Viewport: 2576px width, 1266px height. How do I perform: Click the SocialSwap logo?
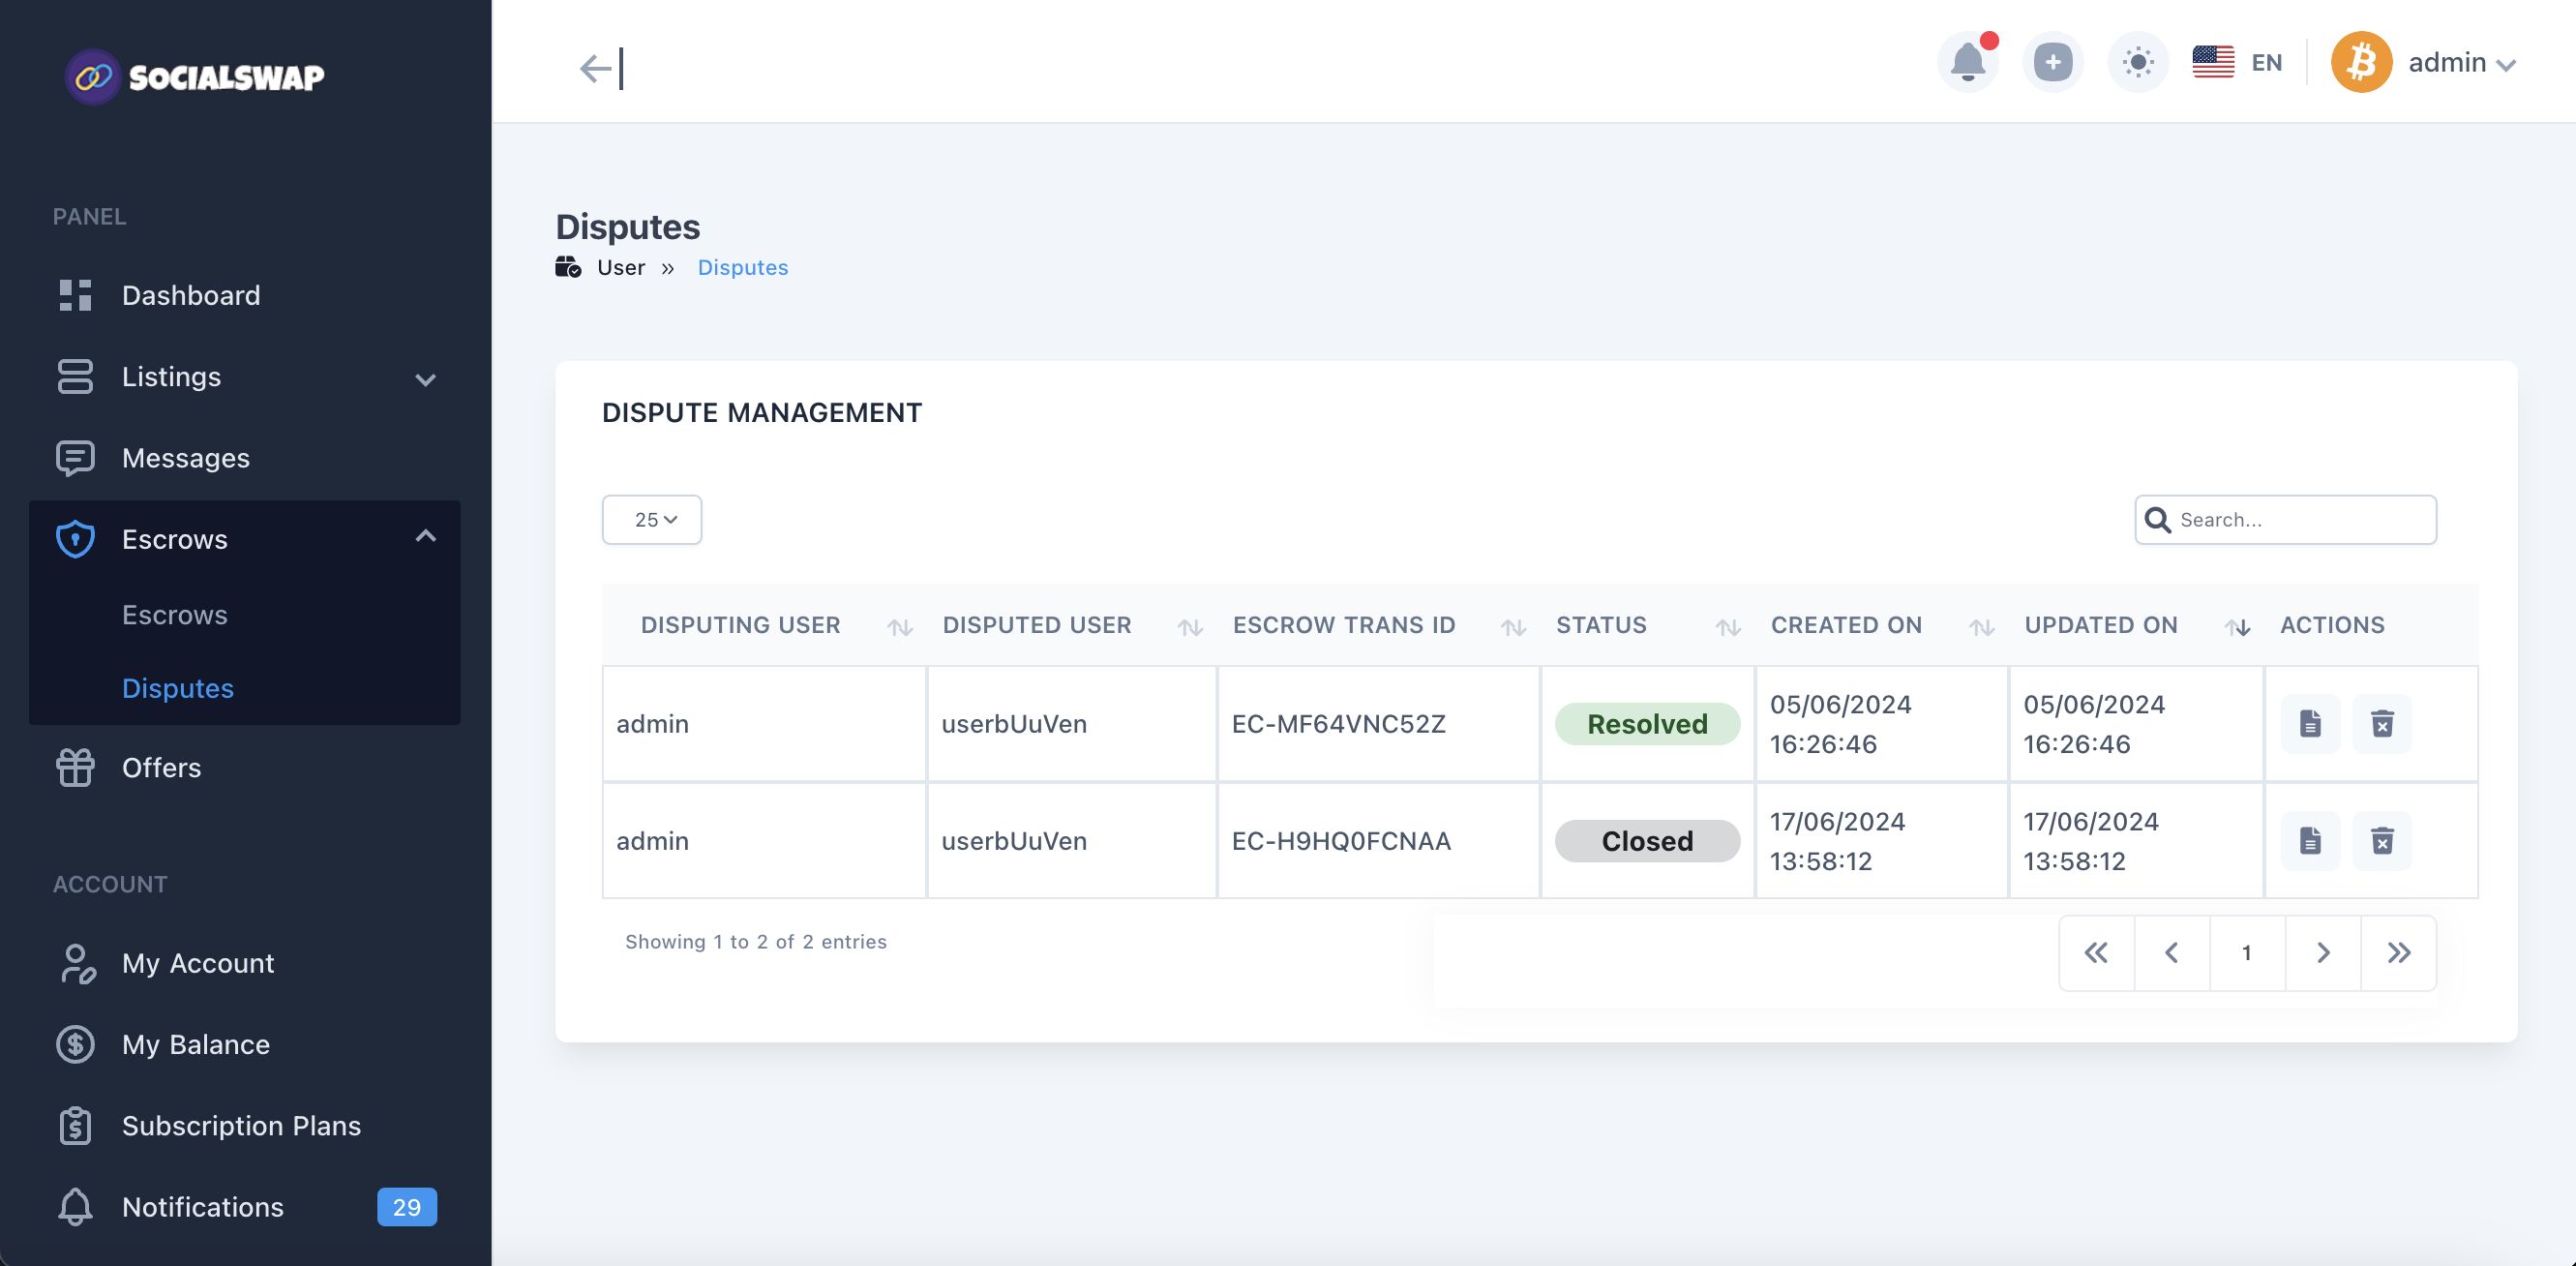[195, 77]
